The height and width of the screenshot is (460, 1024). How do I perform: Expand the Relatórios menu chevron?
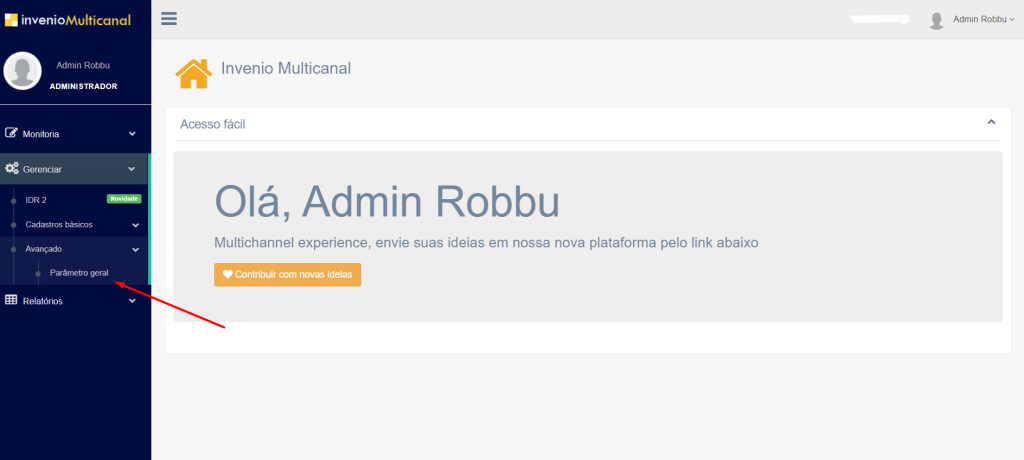coord(132,301)
